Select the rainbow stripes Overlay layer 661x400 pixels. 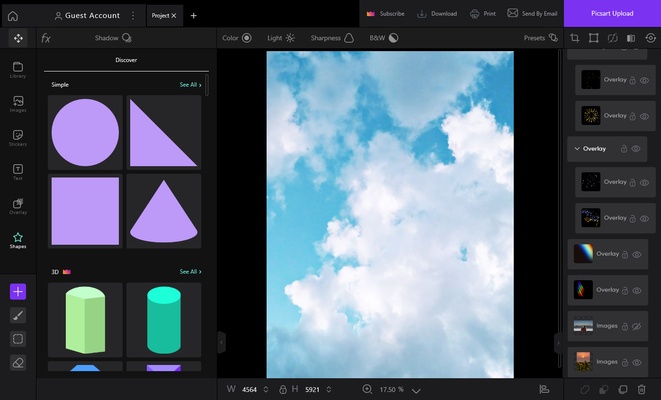point(607,290)
